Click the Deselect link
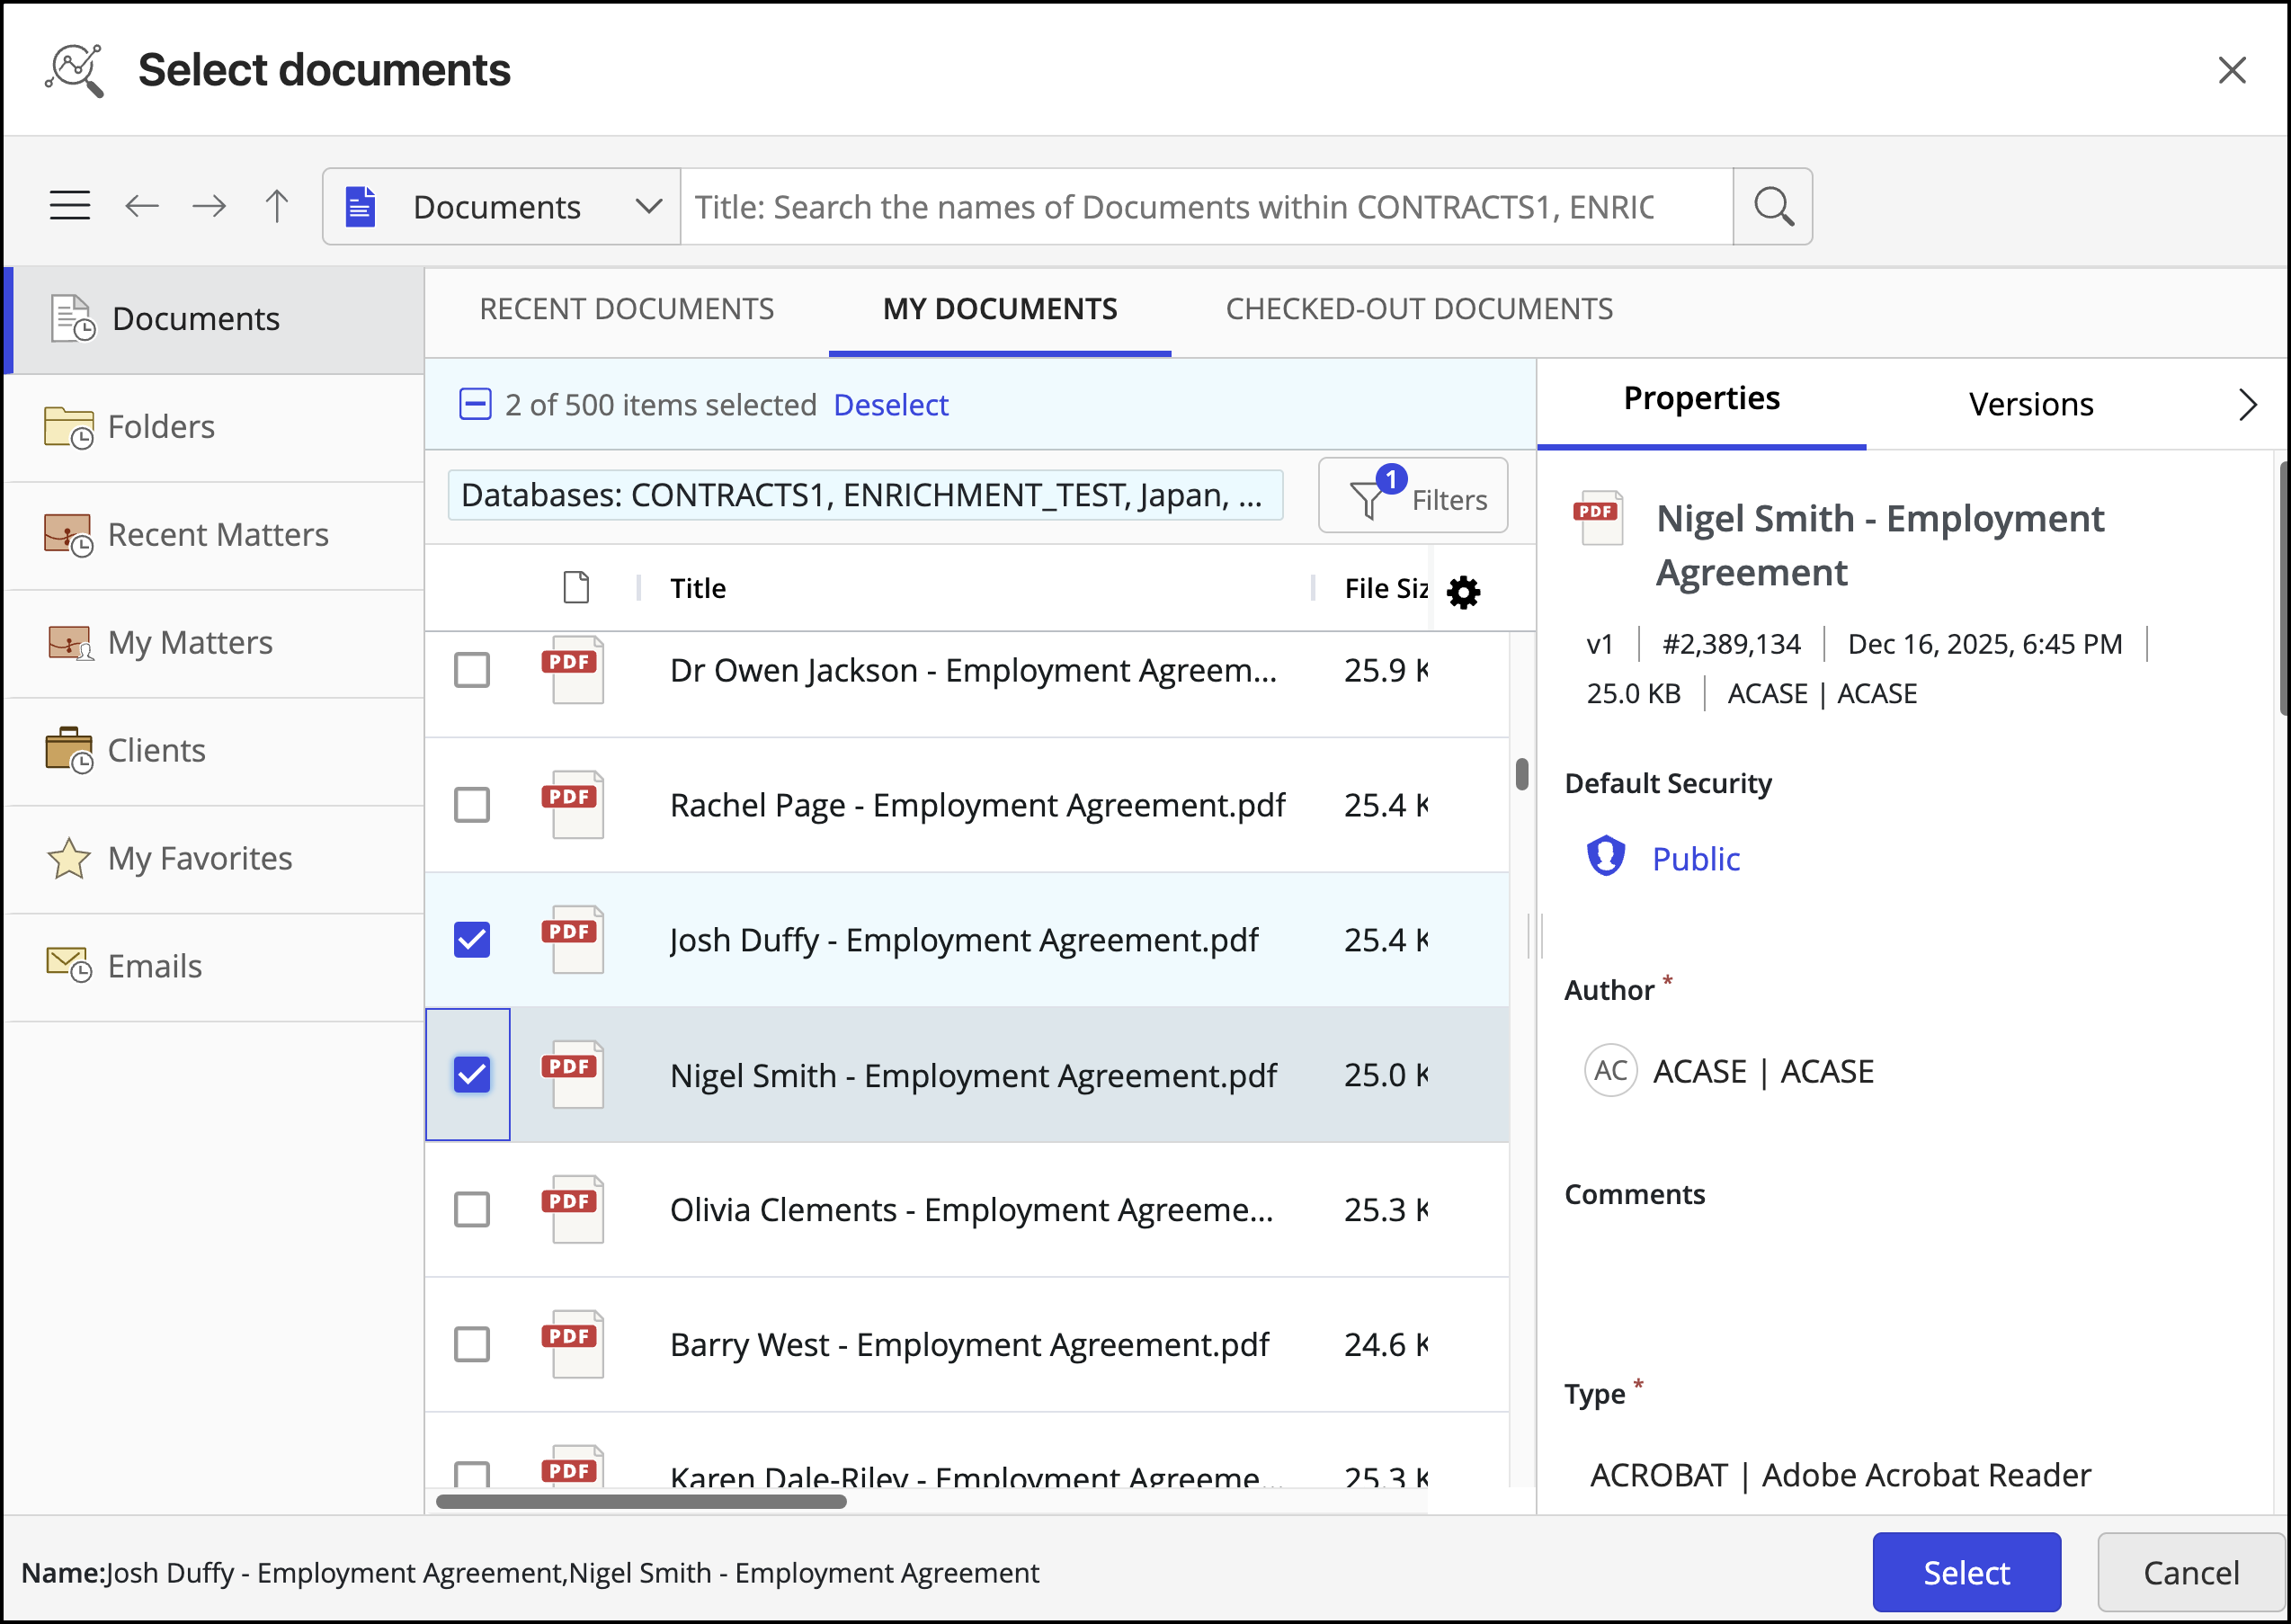The image size is (2291, 1624). click(890, 405)
